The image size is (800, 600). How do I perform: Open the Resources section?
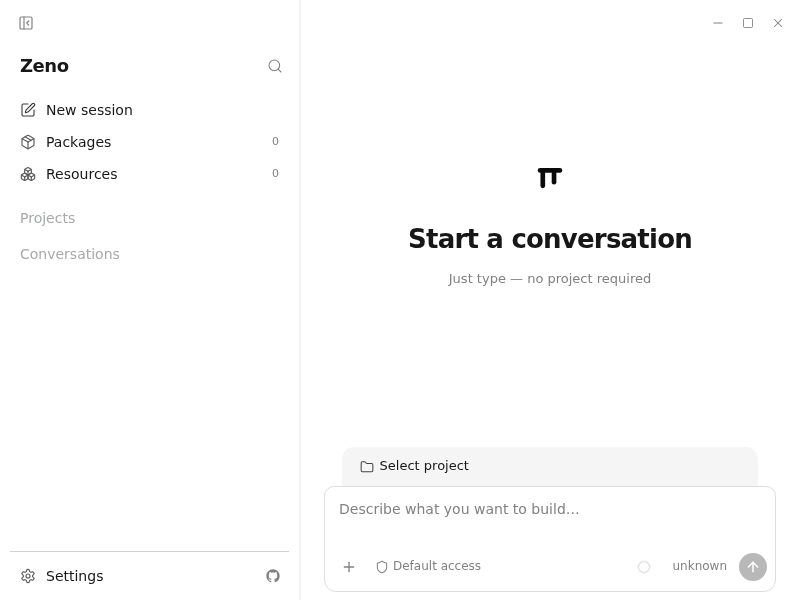(149, 174)
